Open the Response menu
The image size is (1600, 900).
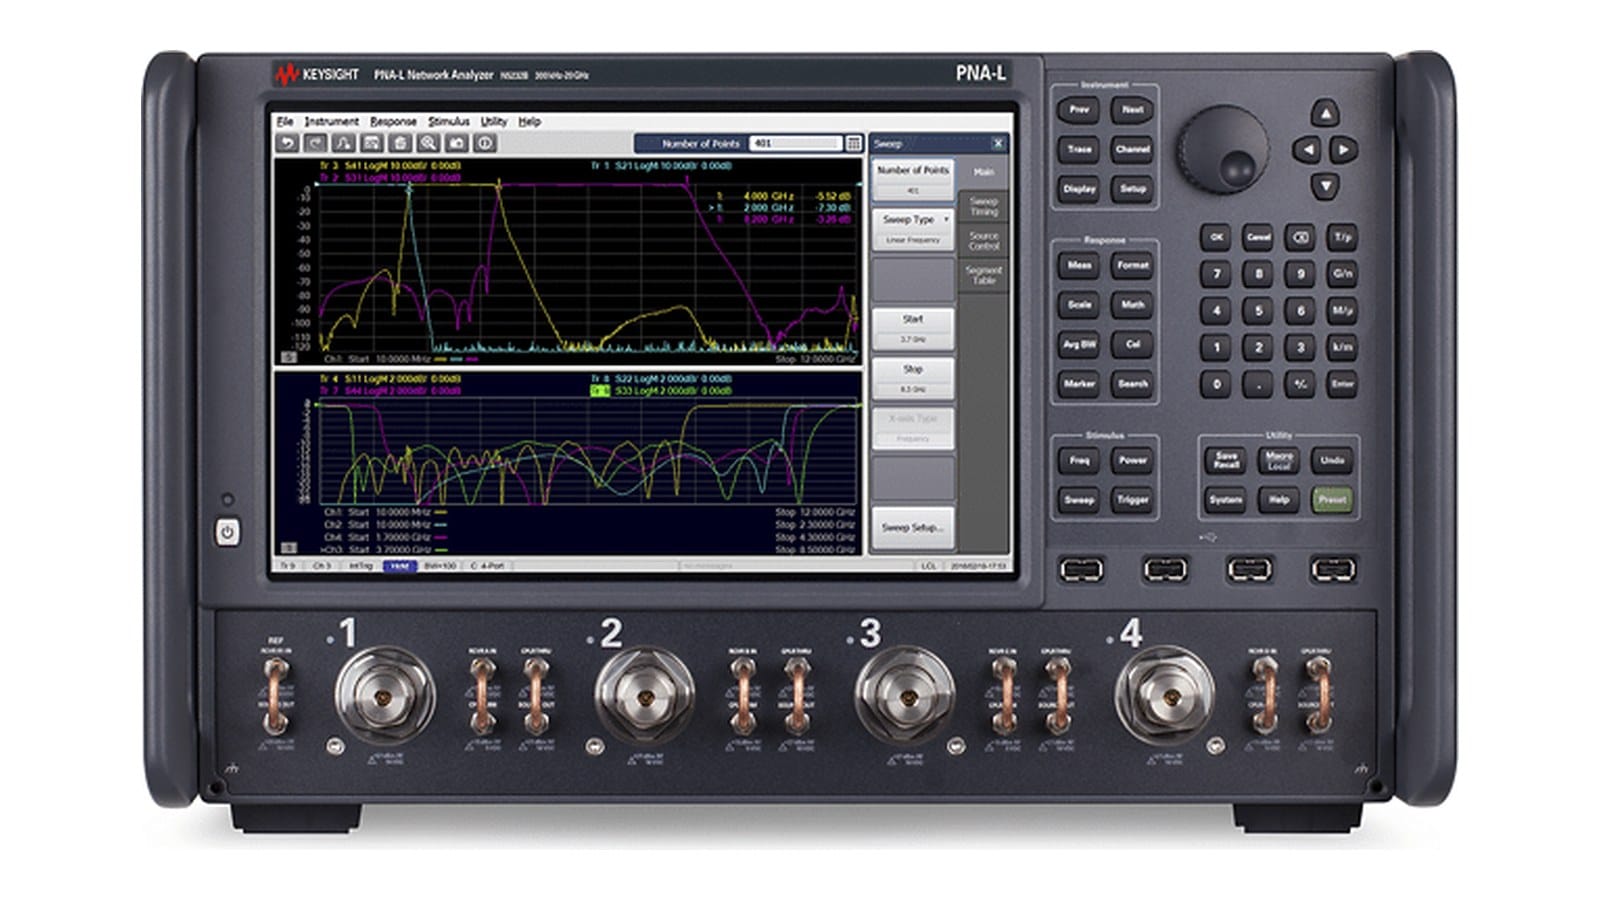pyautogui.click(x=393, y=121)
